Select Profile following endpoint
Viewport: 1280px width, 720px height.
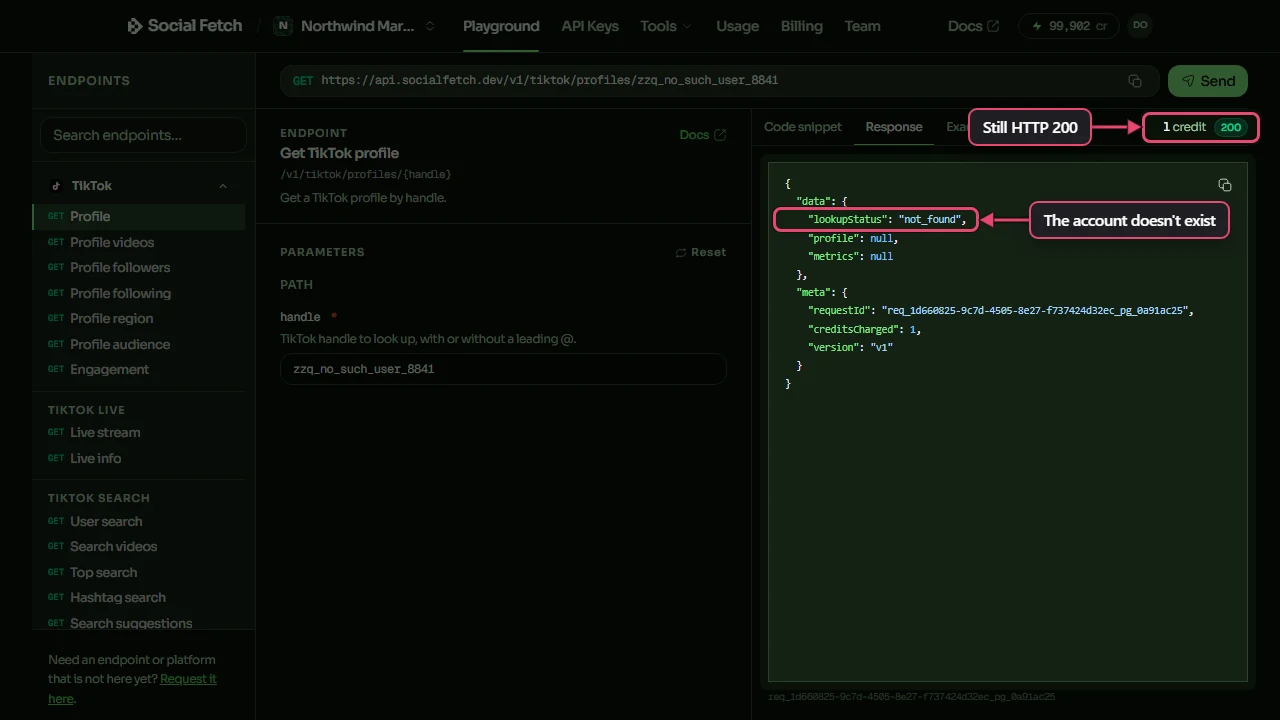click(x=140, y=293)
